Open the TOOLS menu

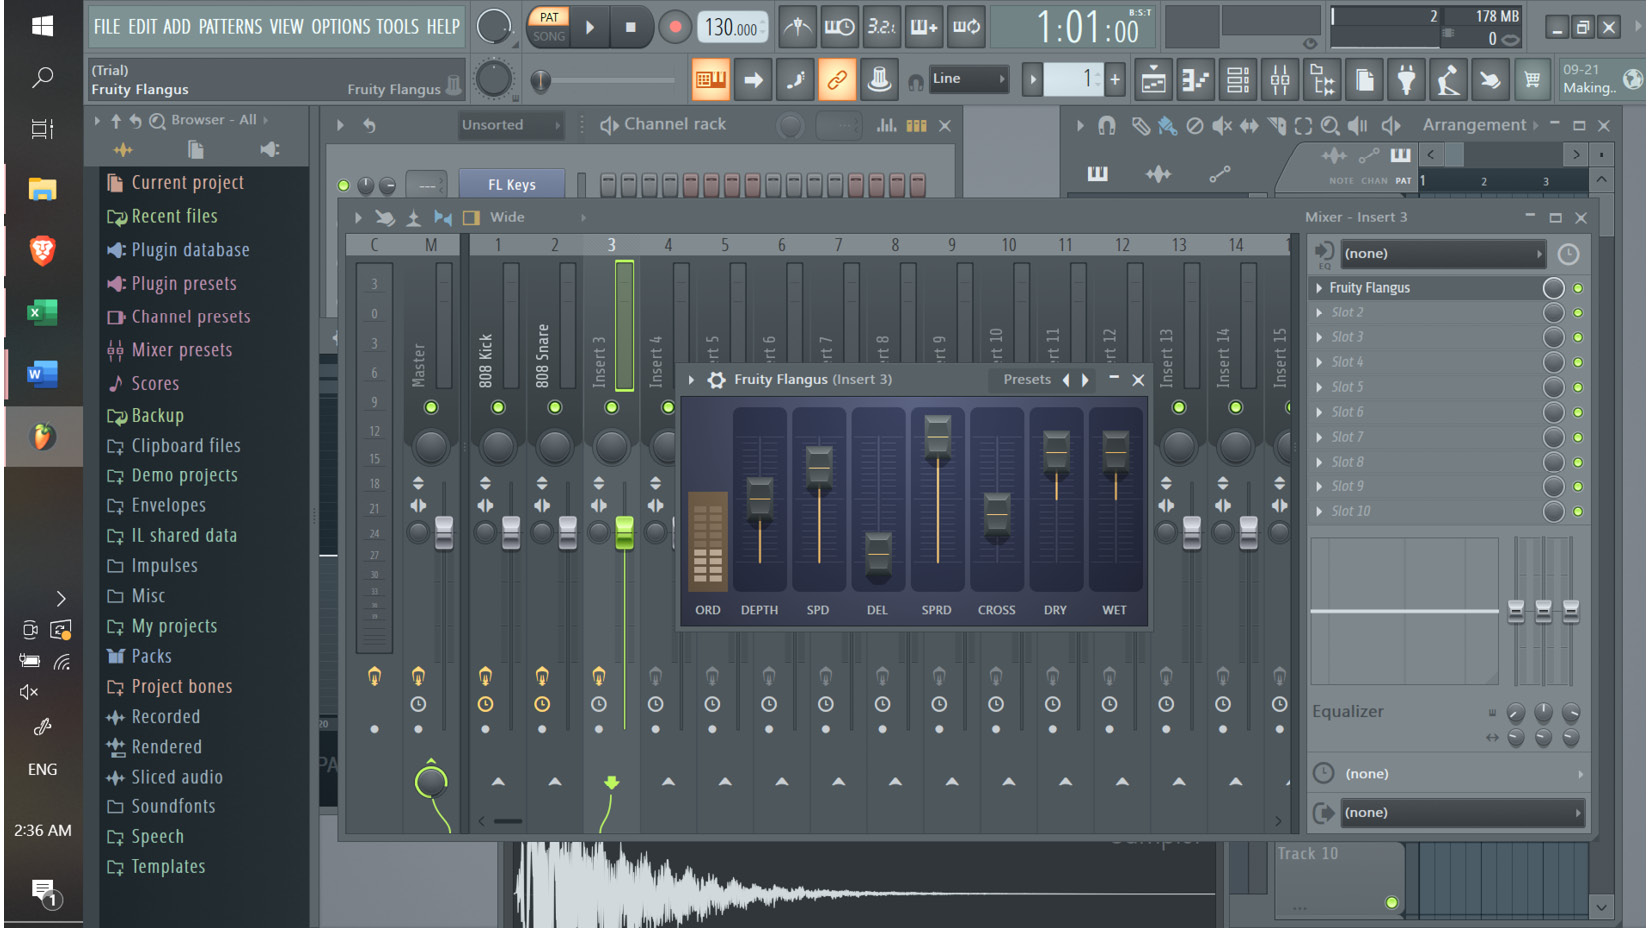point(398,27)
